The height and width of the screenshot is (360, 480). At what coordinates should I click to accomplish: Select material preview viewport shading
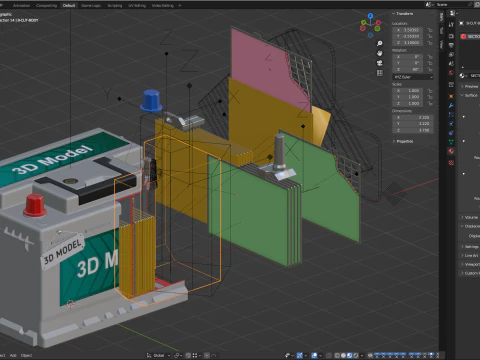click(349, 355)
